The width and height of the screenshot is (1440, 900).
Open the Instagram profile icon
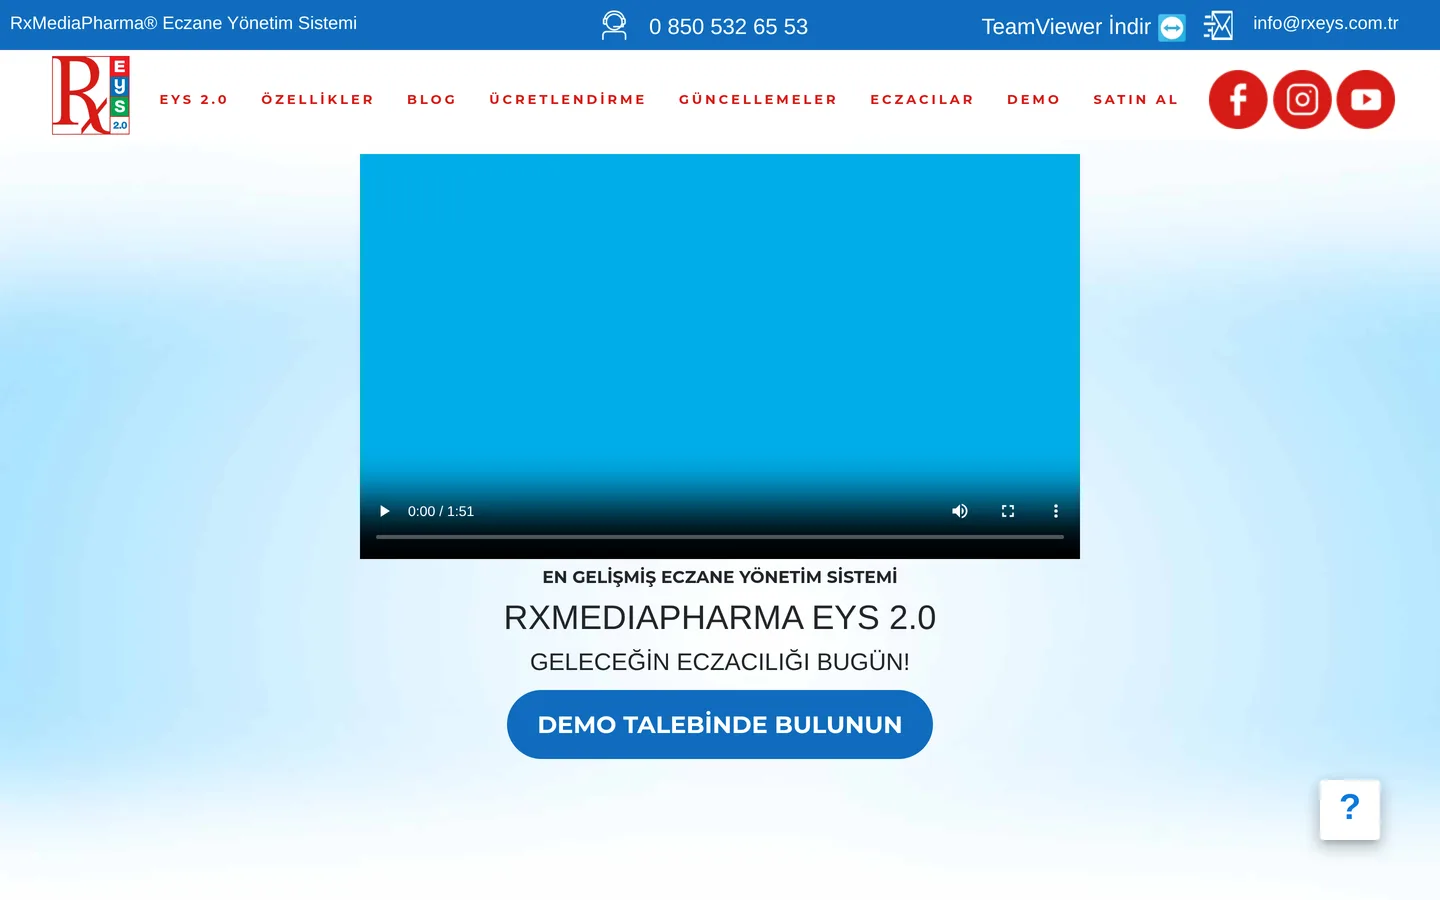point(1302,99)
